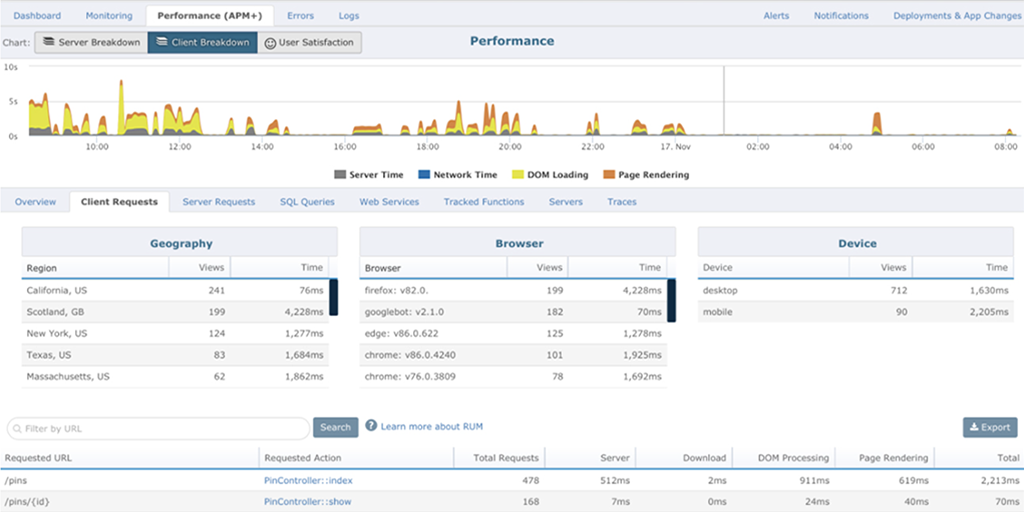Select the New York, US row
The height and width of the screenshot is (512, 1024).
click(x=175, y=334)
